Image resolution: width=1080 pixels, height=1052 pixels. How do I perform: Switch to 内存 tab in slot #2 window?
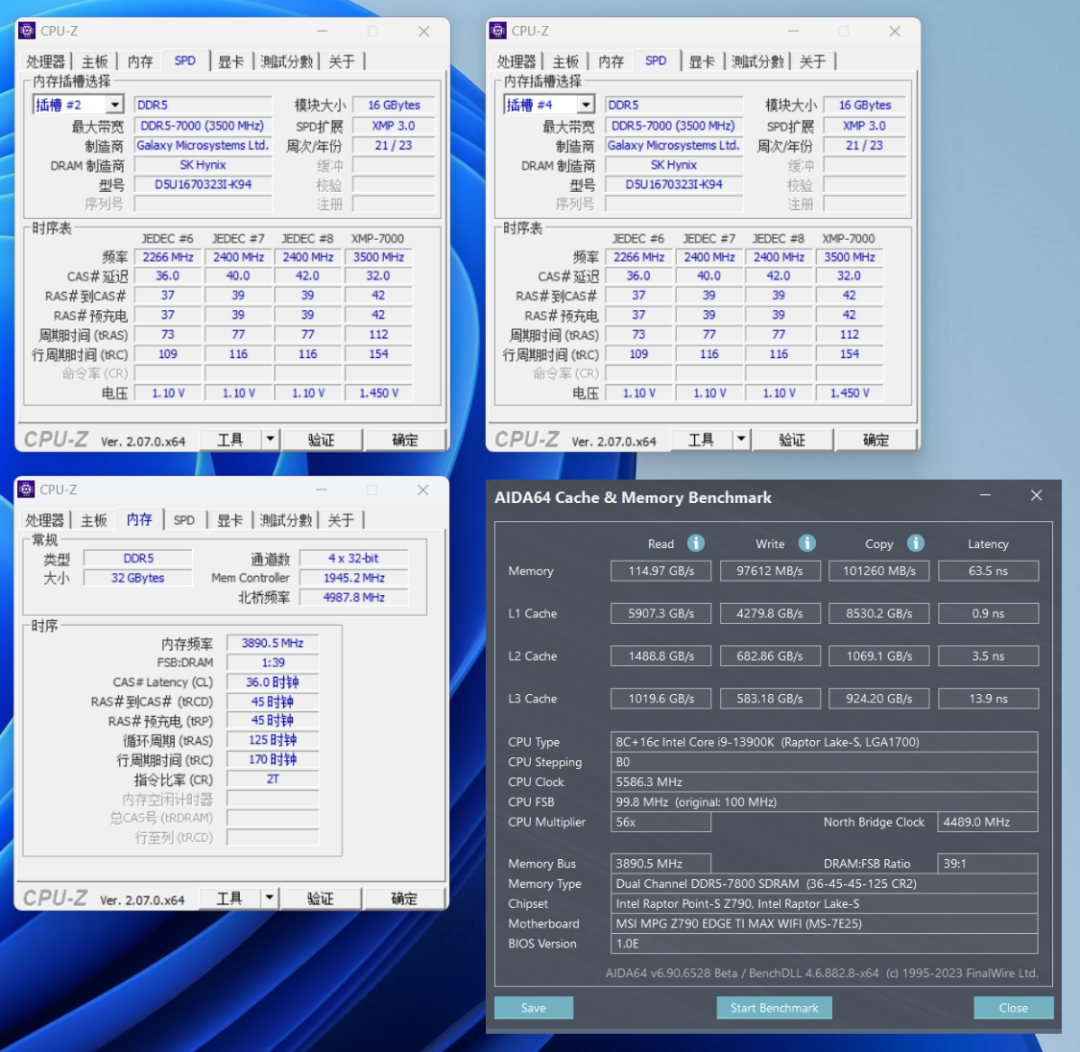tap(141, 61)
